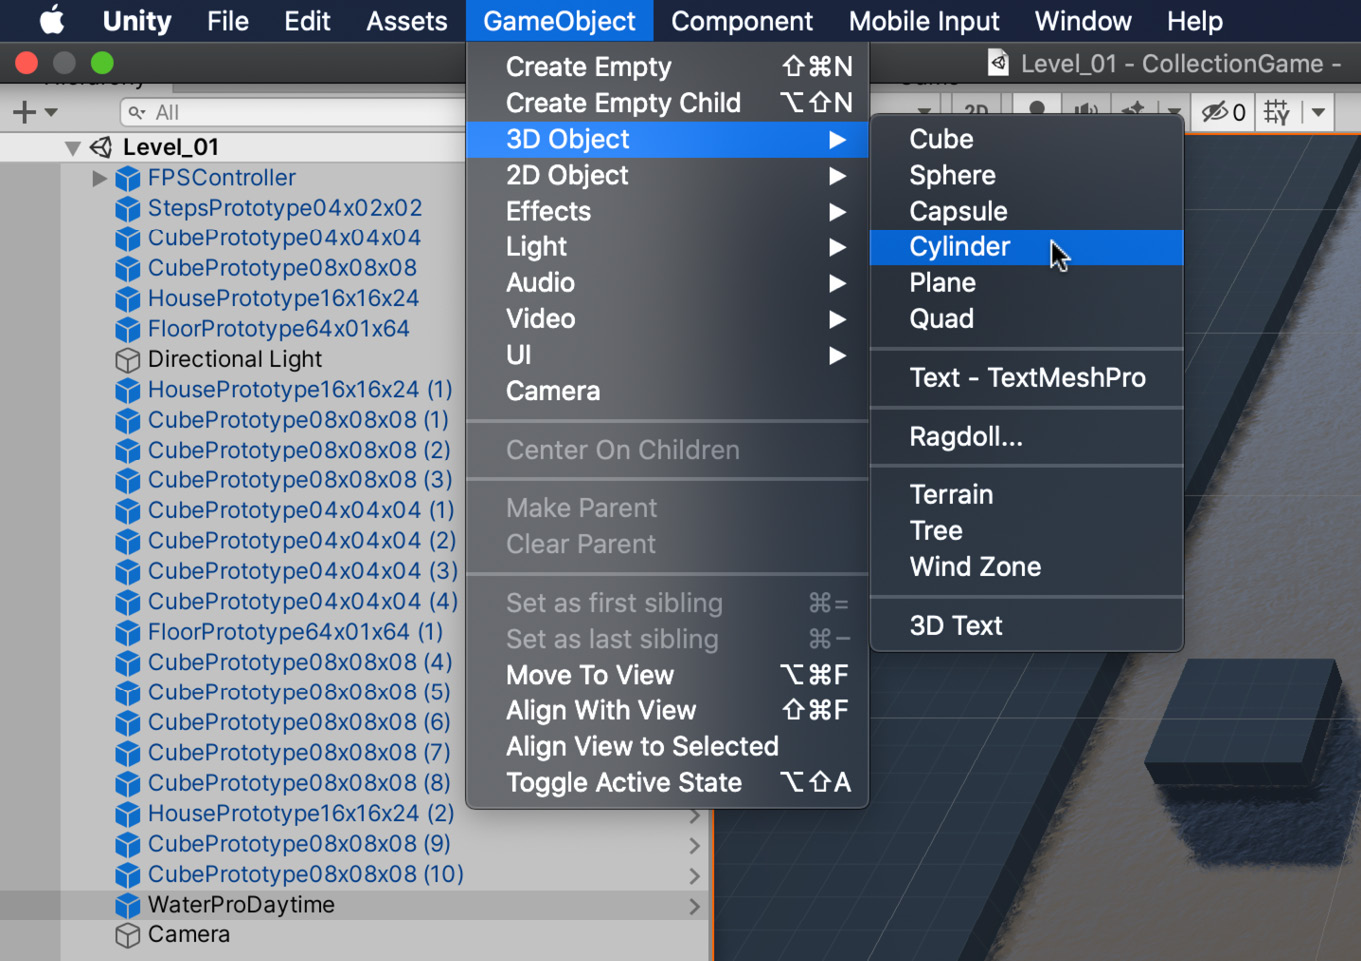This screenshot has height=961, width=1361.
Task: Open the File menu
Action: (x=228, y=21)
